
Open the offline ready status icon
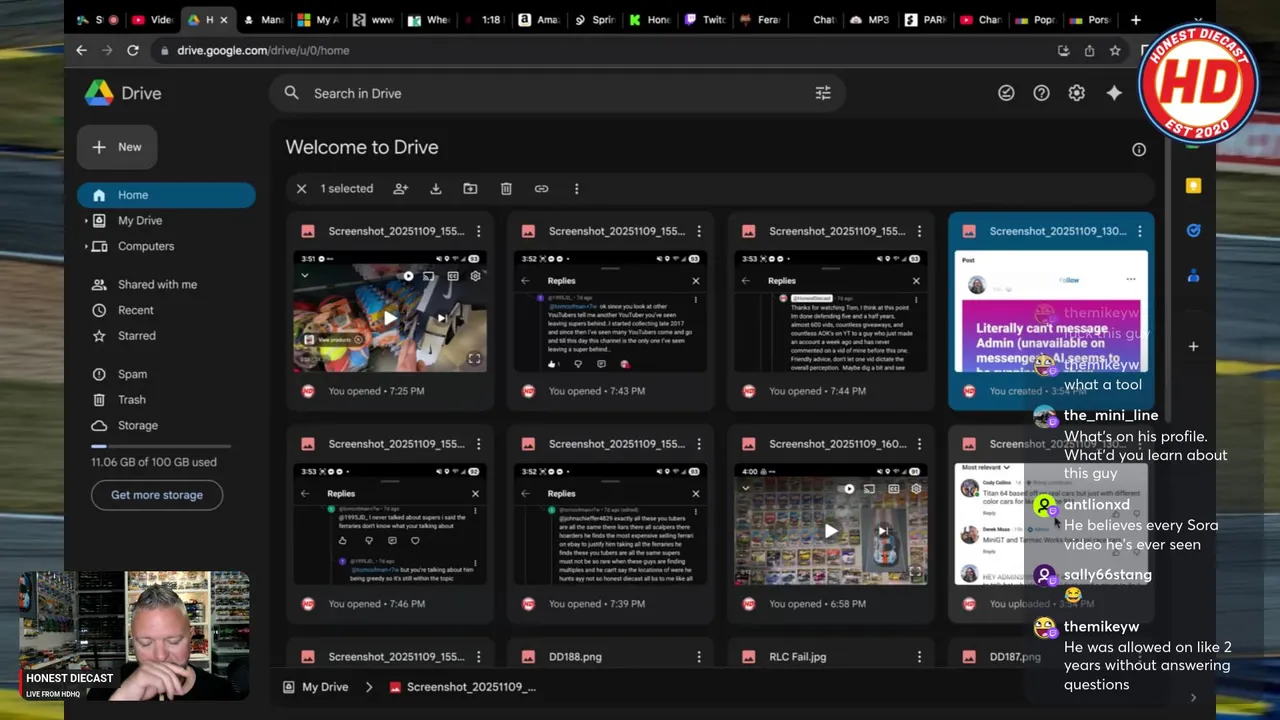[x=1006, y=93]
